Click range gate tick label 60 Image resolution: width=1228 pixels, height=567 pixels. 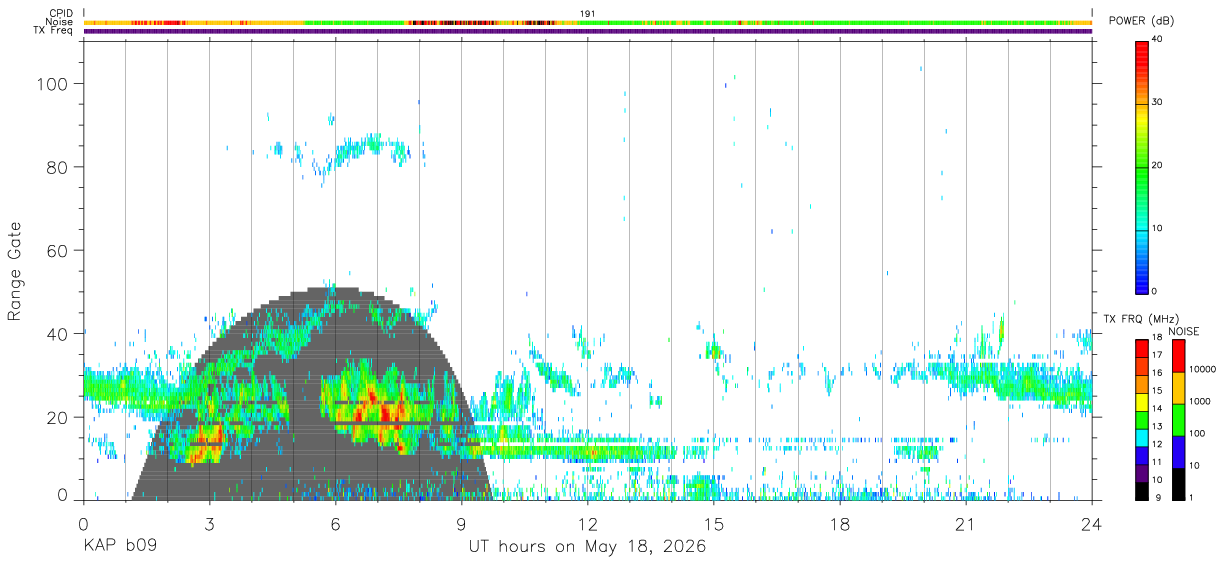point(59,250)
